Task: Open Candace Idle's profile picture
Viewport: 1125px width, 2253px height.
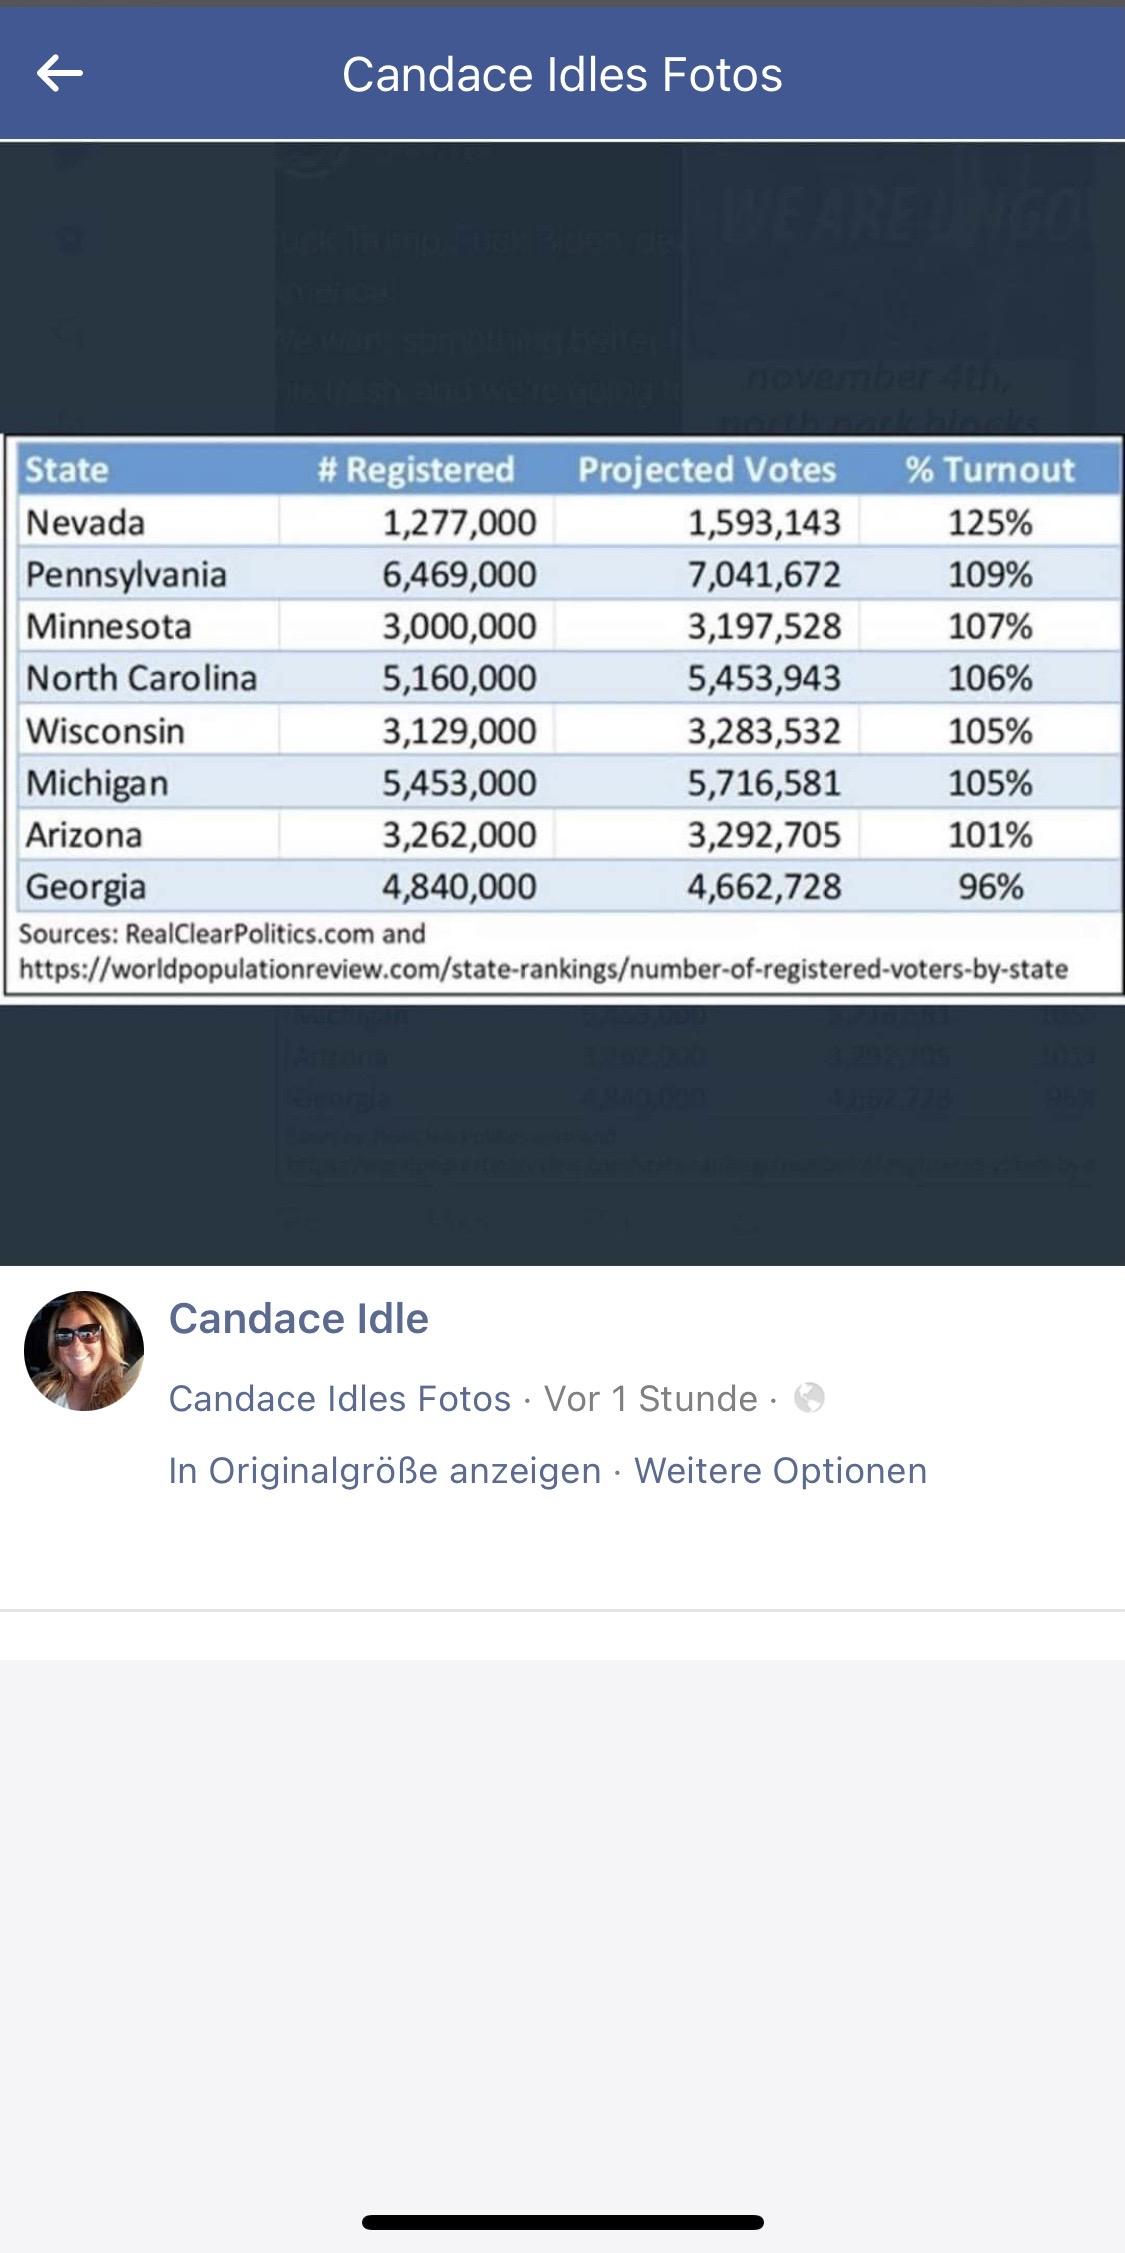Action: pyautogui.click(x=84, y=1351)
